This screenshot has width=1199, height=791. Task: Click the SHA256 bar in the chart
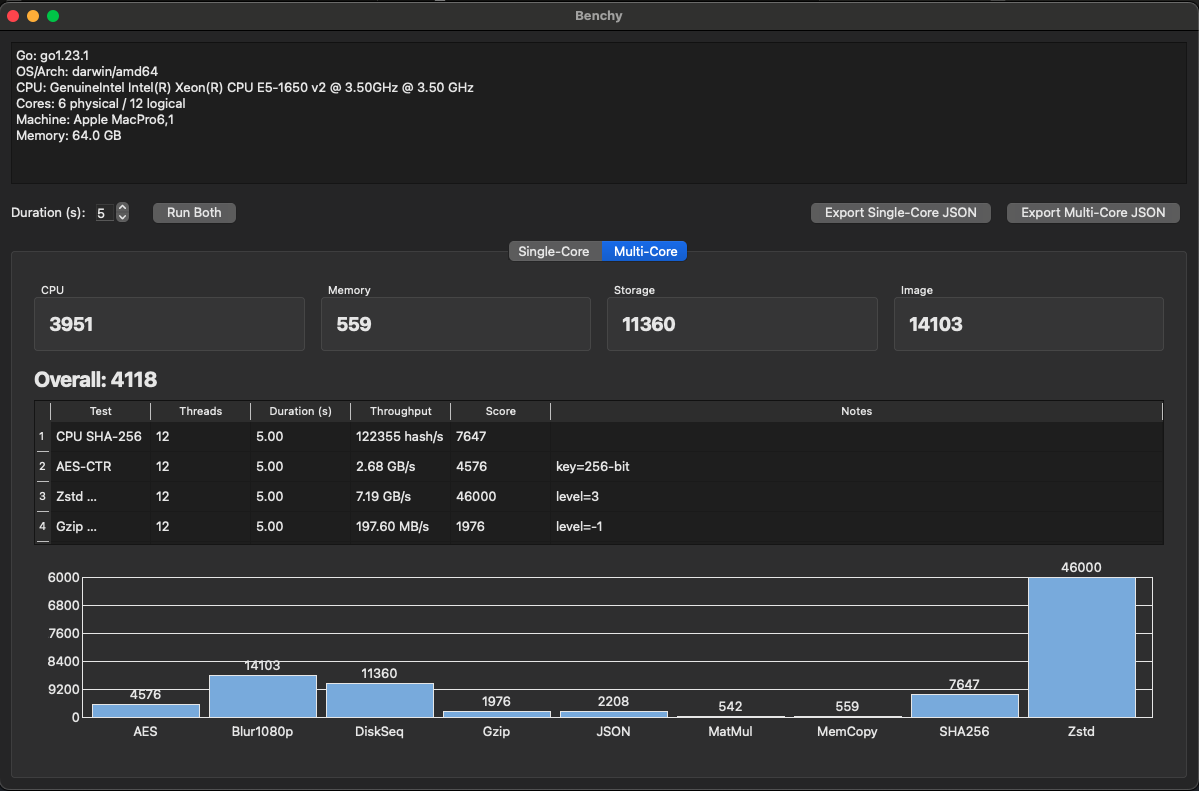coord(964,705)
